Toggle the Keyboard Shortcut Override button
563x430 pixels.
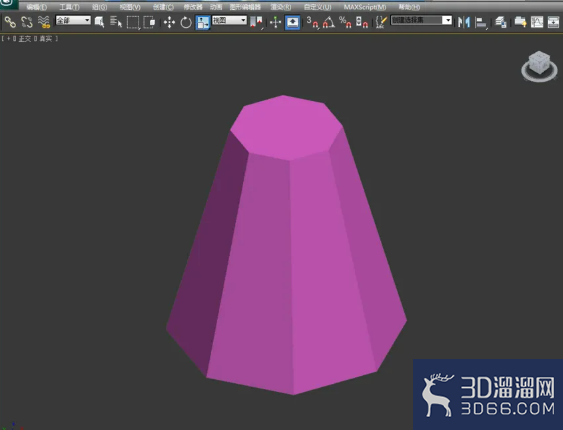click(293, 22)
